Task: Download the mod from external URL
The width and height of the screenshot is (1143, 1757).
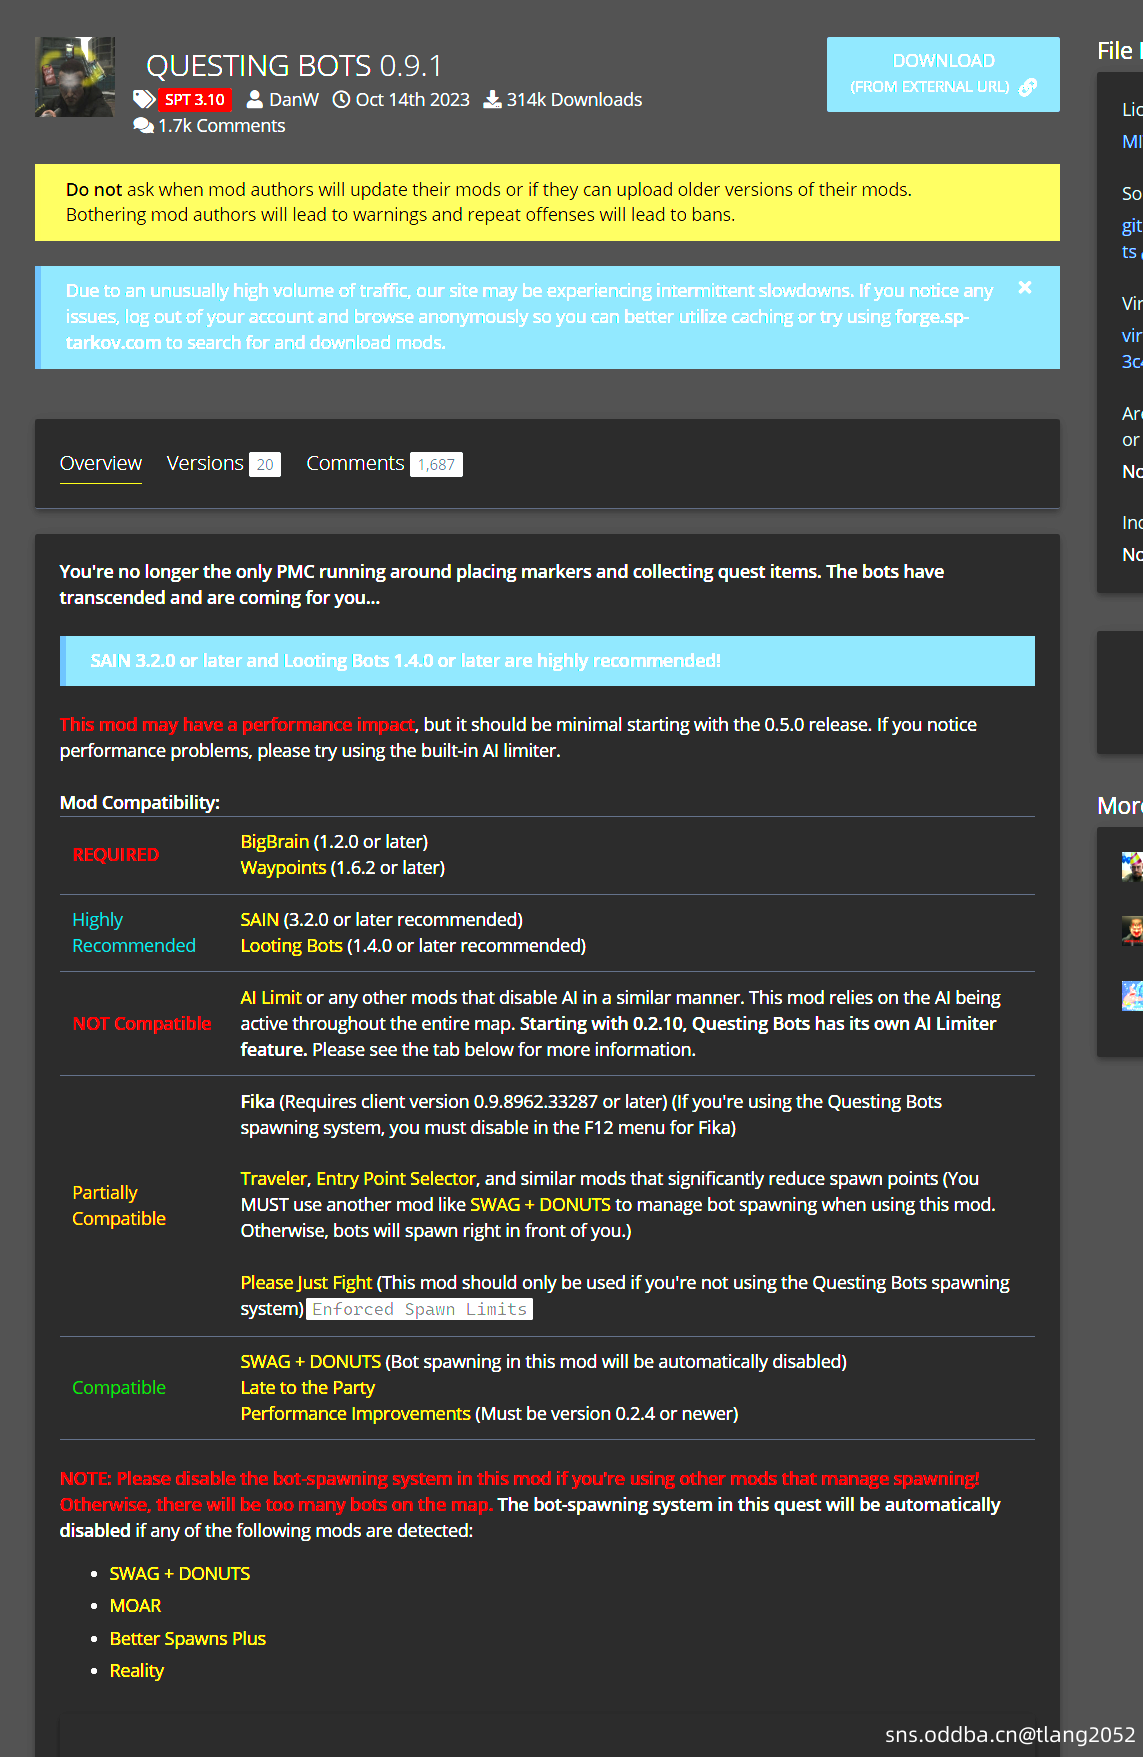Action: (943, 74)
